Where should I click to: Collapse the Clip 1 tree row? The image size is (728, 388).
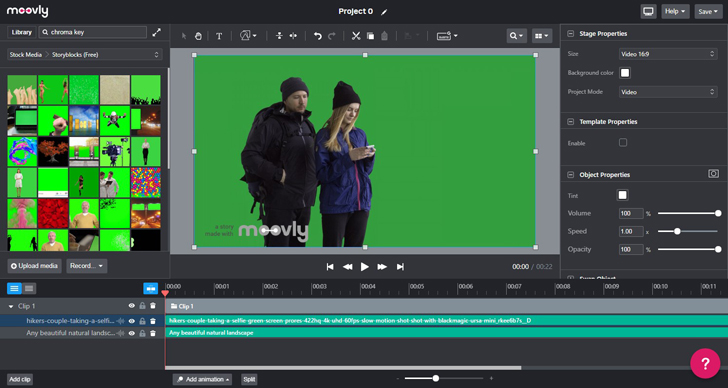pos(11,306)
